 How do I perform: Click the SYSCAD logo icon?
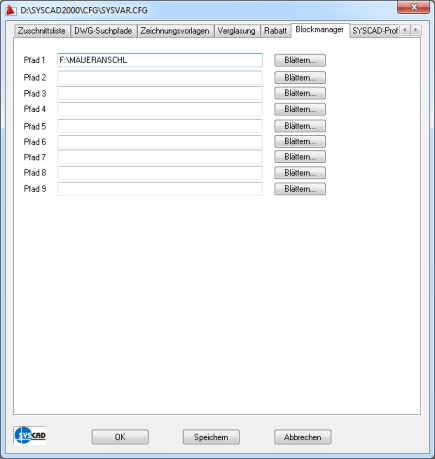(30, 435)
